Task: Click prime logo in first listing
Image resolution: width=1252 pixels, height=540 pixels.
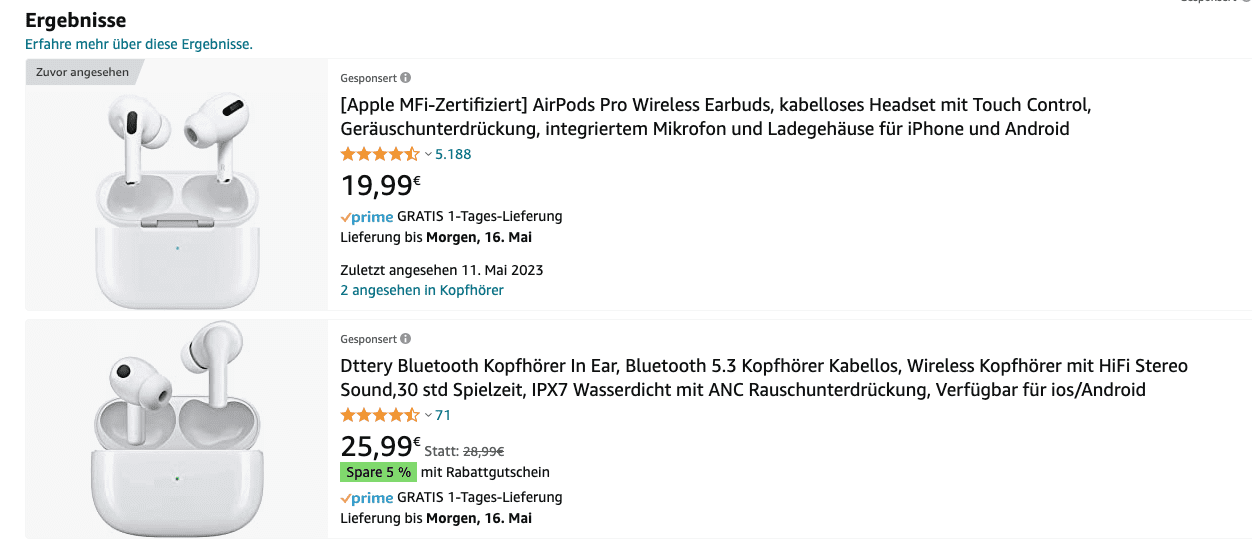Action: [366, 217]
